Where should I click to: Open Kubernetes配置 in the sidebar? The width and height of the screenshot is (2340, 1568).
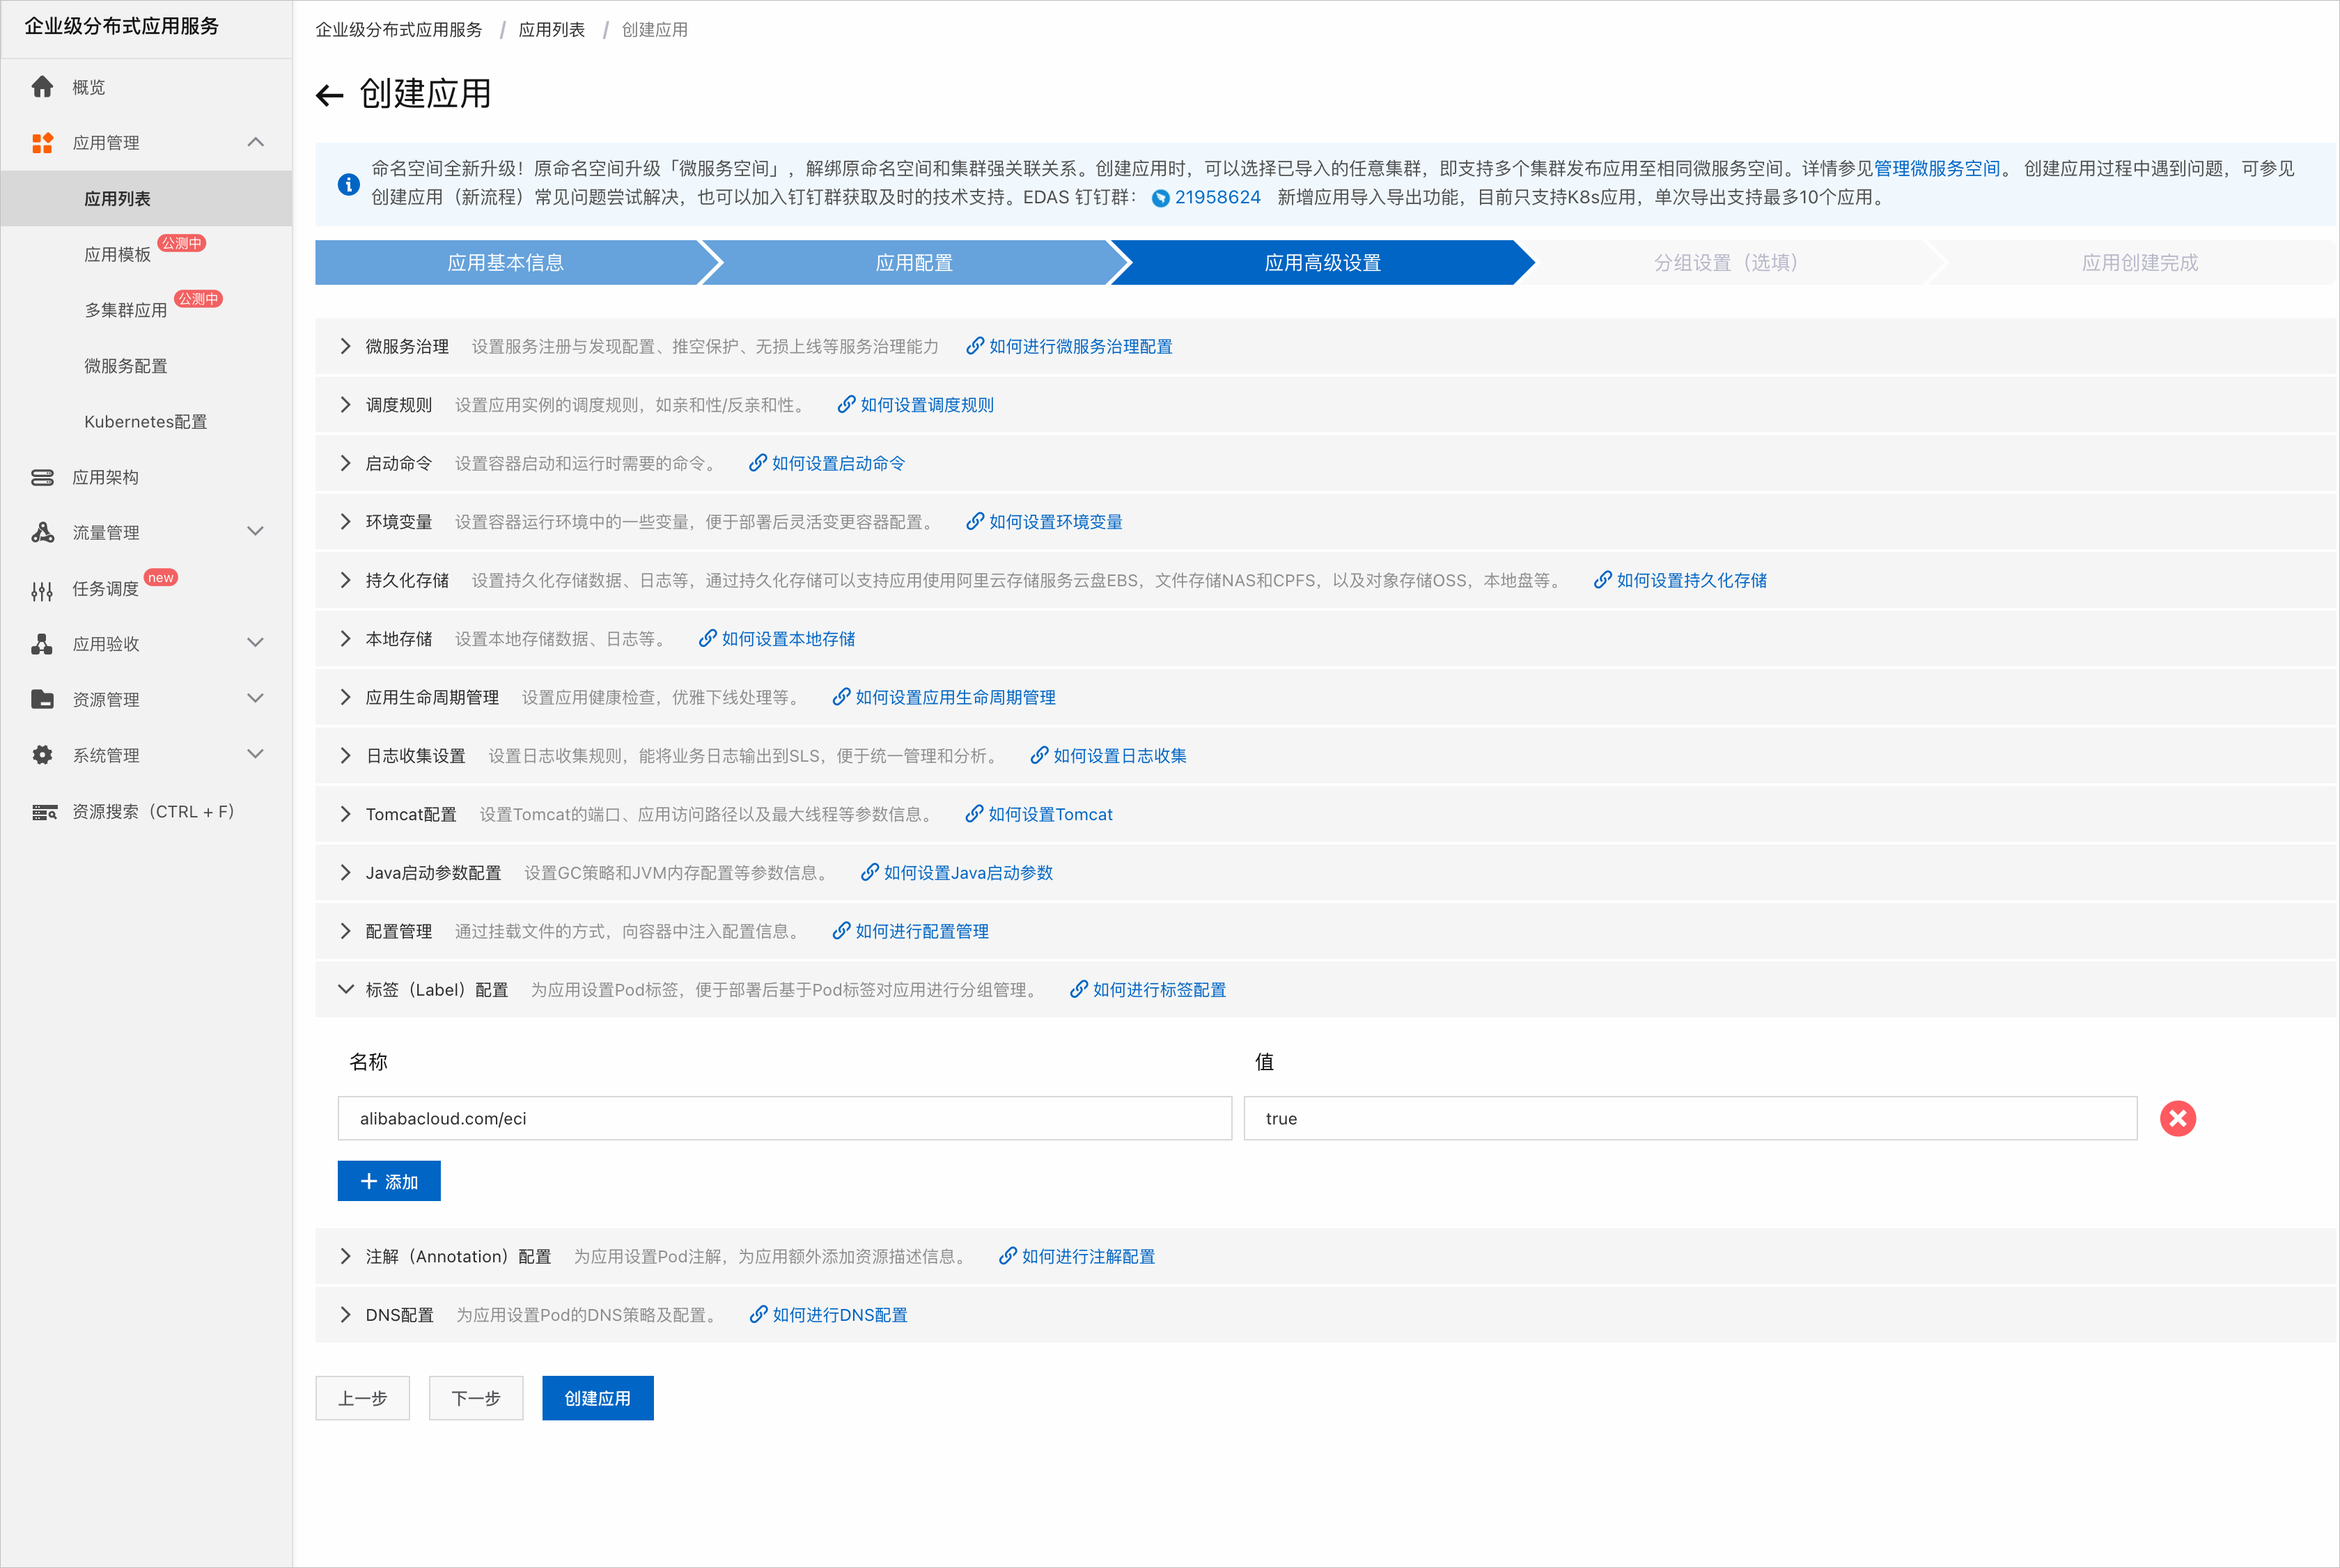click(147, 421)
